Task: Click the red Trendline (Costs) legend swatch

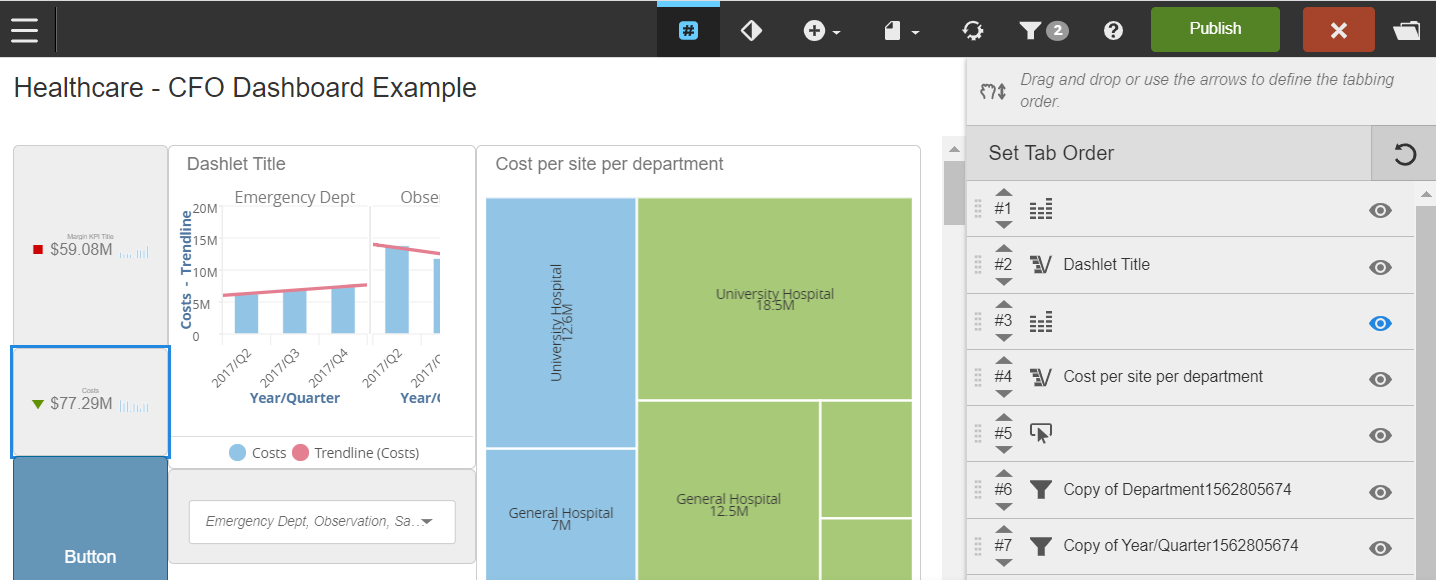Action: [300, 453]
